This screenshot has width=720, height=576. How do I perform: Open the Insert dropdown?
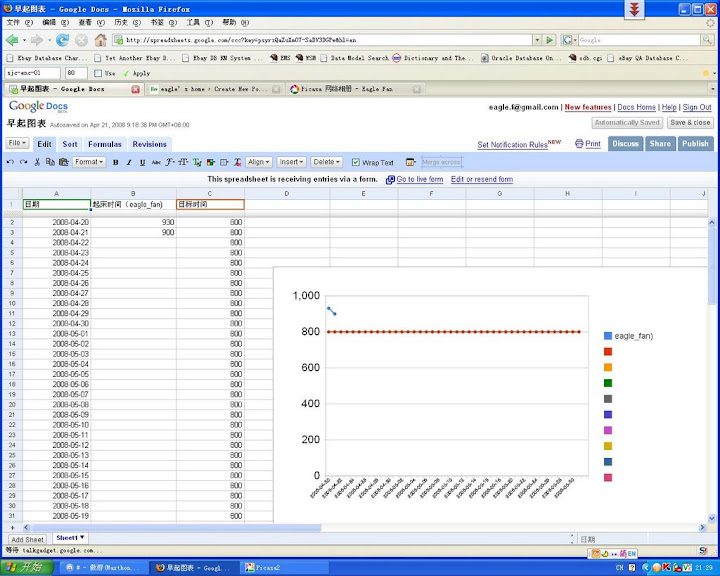point(292,162)
